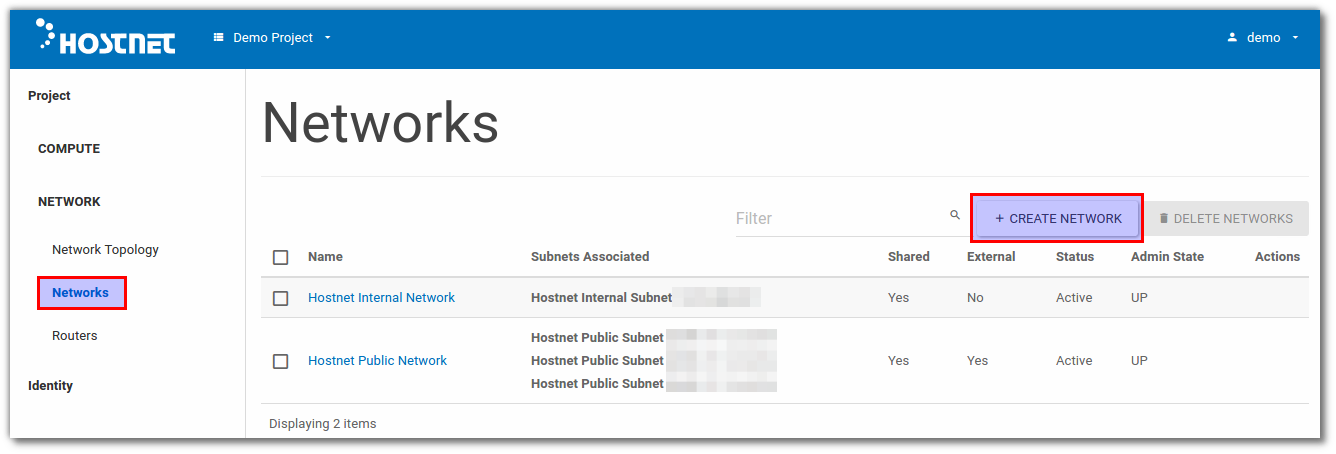Go to Routers in the sidebar
1336x454 pixels.
75,336
